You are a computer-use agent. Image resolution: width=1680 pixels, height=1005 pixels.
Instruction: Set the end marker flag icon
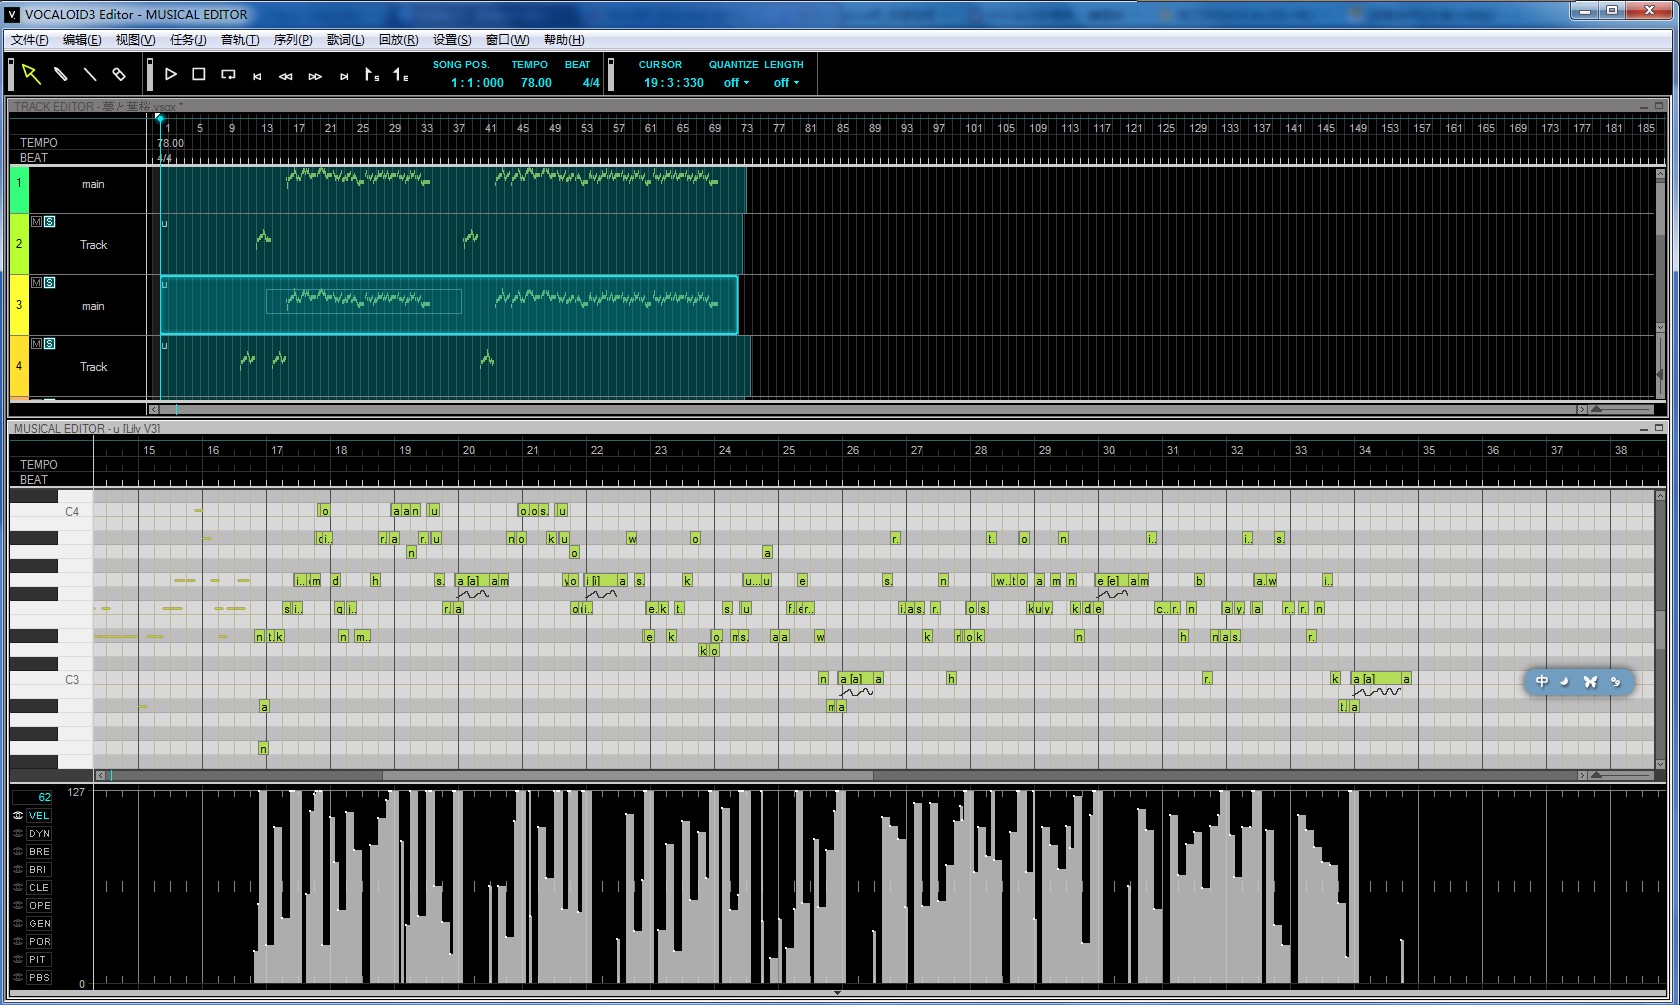coord(400,74)
